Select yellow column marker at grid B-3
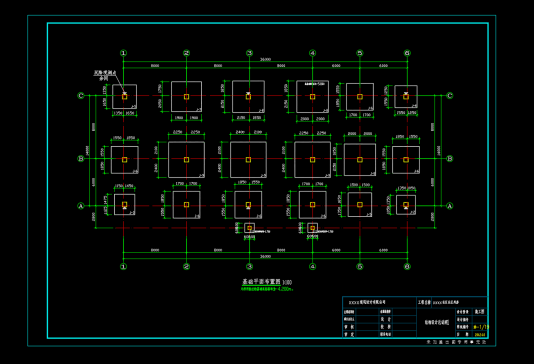This screenshot has height=364, width=534. click(248, 160)
